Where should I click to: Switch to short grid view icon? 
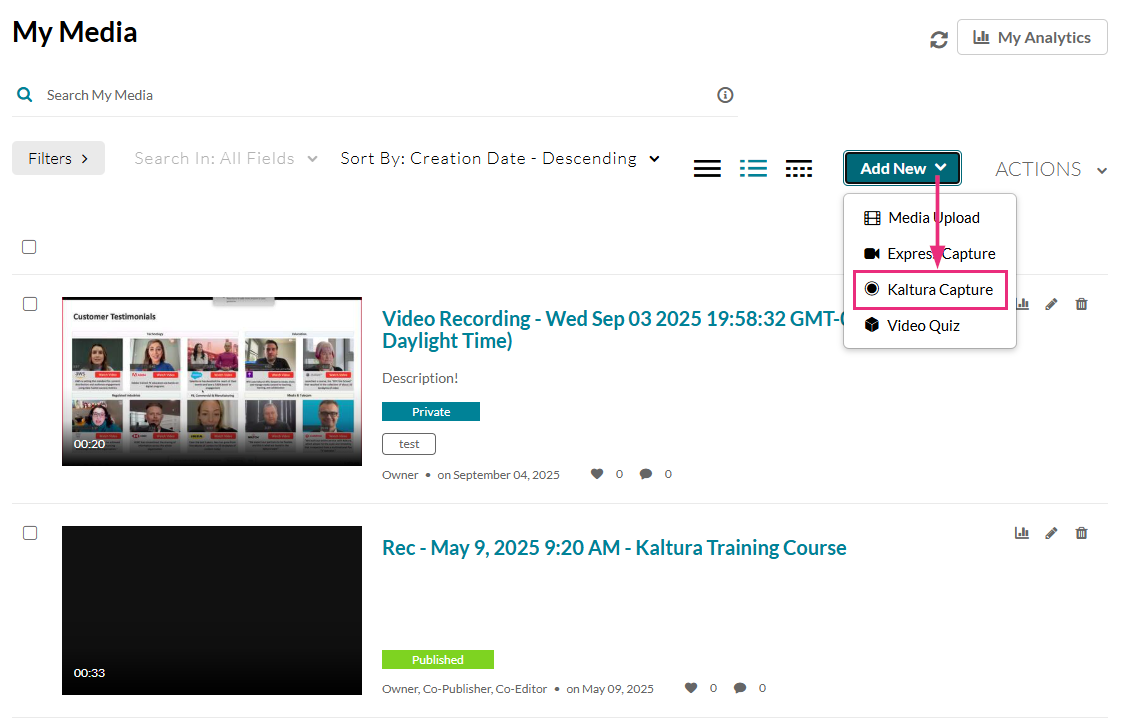pos(799,169)
